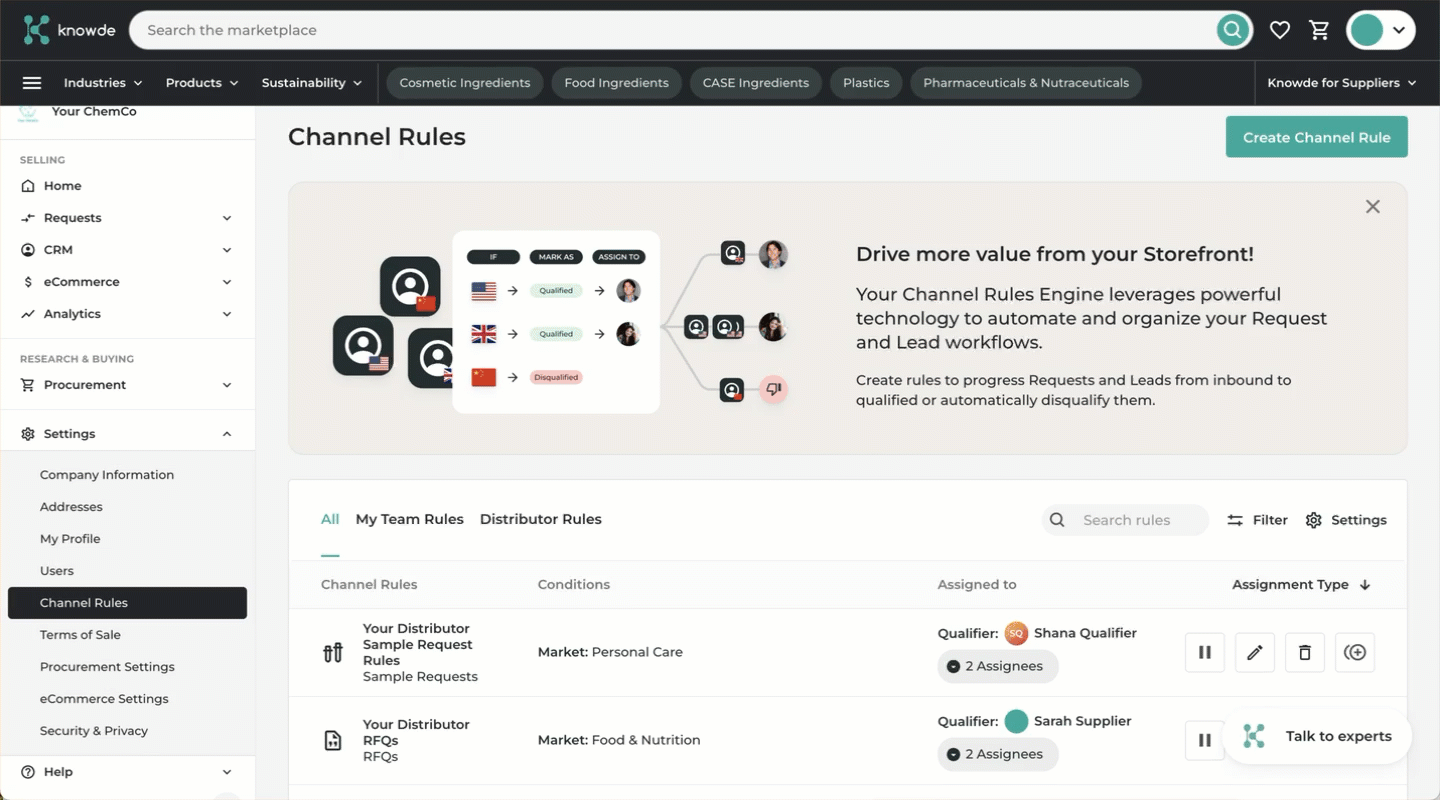Click the search magnifier button in marketplace bar
This screenshot has height=800, width=1440.
coord(1233,30)
